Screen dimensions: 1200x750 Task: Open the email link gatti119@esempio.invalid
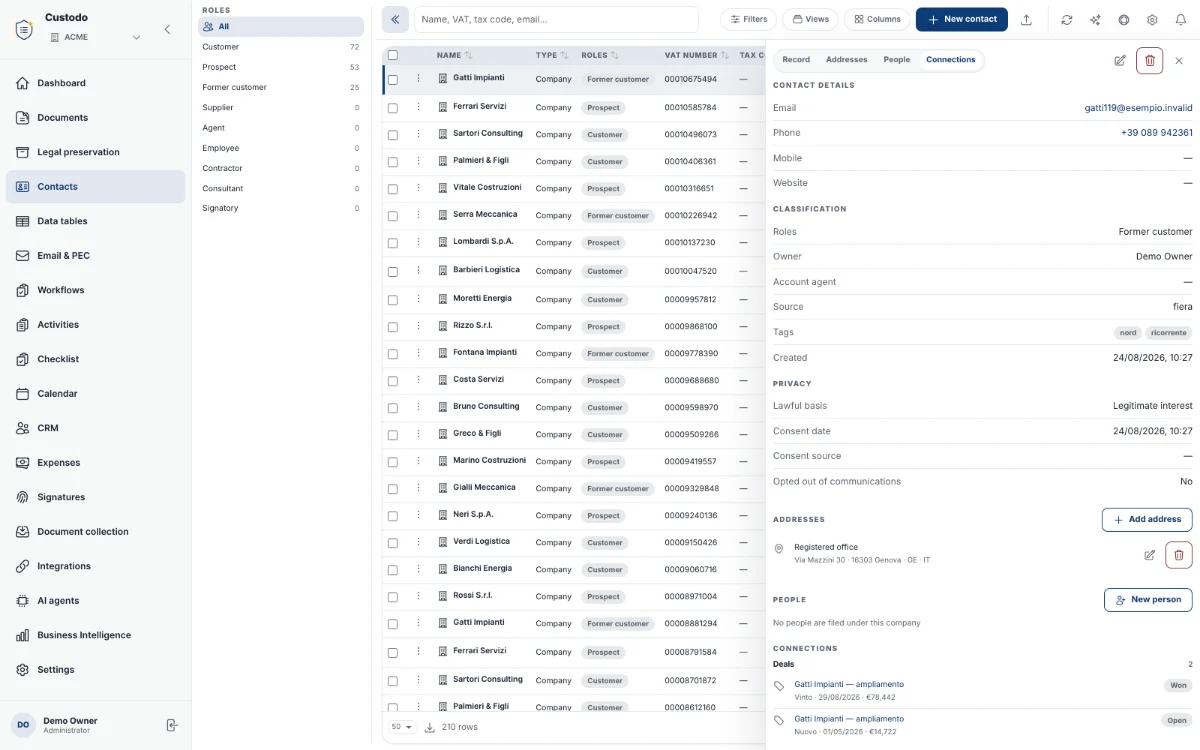click(x=1138, y=108)
